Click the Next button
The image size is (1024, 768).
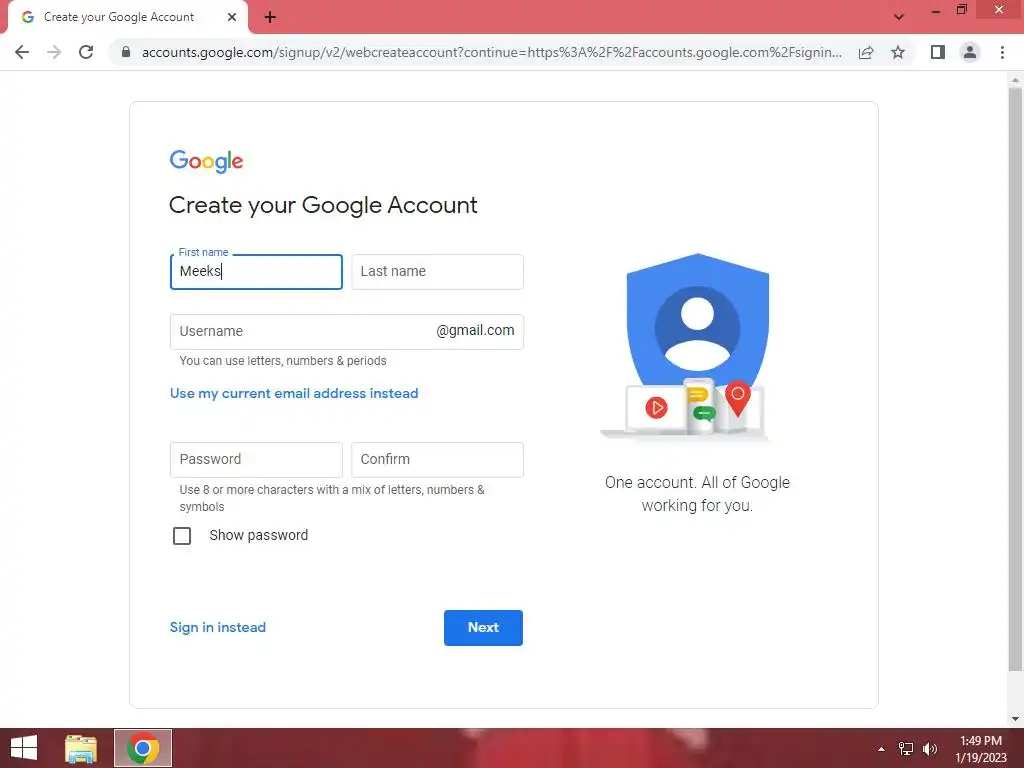(483, 628)
